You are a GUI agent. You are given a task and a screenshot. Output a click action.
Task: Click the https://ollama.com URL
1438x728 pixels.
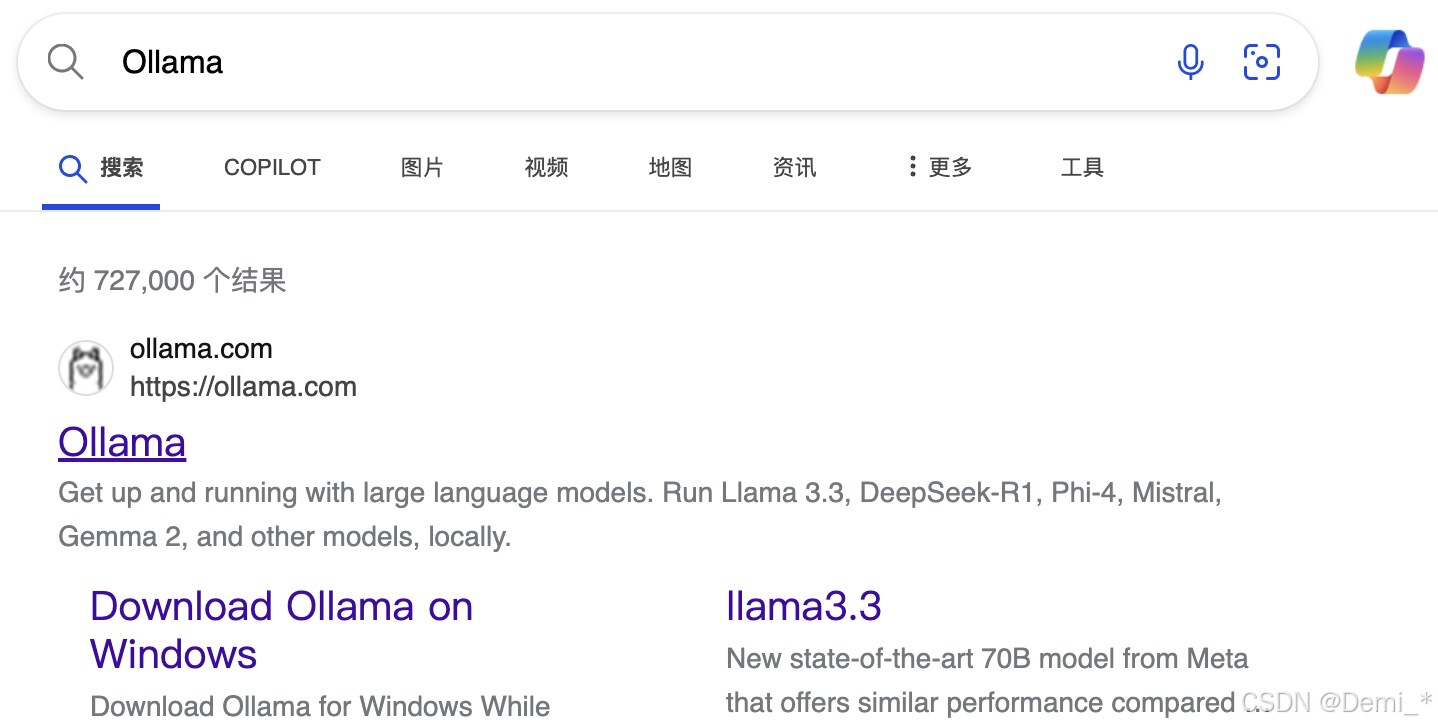(243, 387)
